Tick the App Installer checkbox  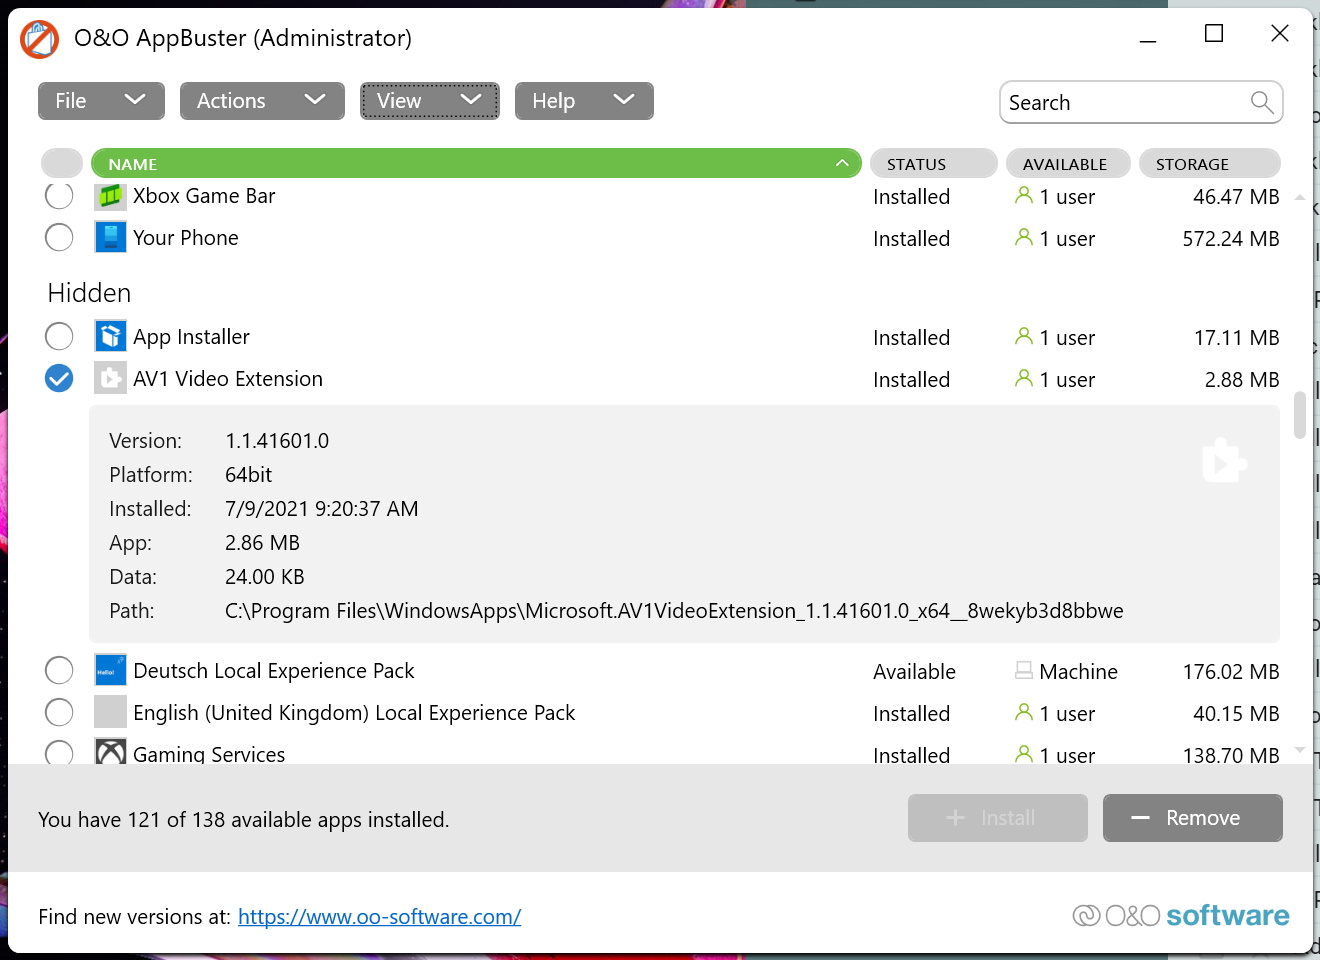point(59,337)
